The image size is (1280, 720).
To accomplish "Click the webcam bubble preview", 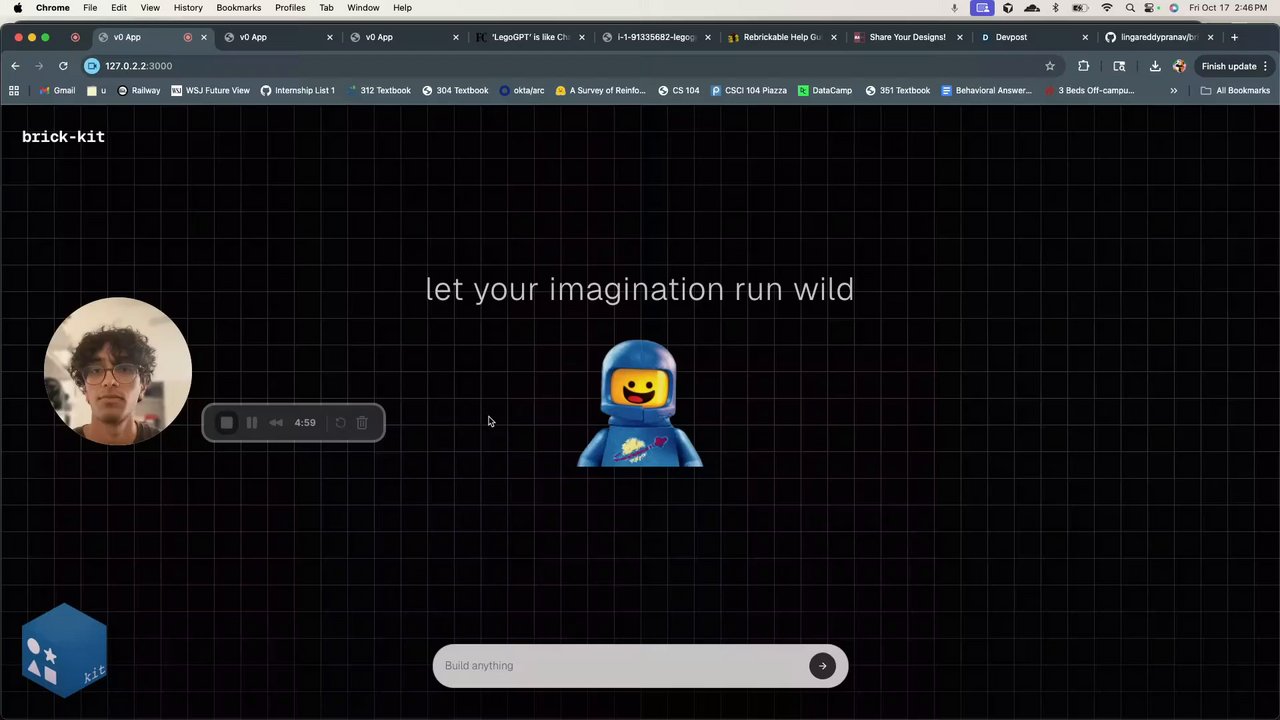I will (x=118, y=371).
